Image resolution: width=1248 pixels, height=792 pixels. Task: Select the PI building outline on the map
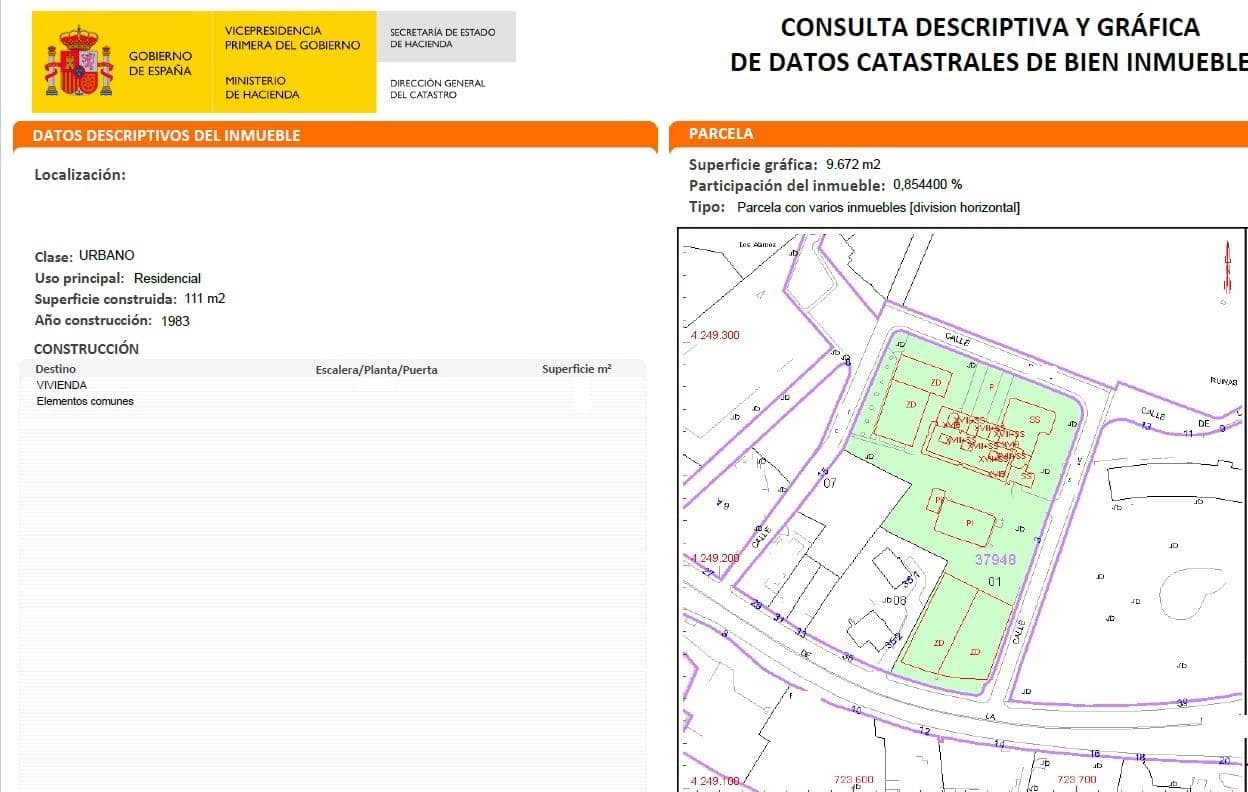969,521
